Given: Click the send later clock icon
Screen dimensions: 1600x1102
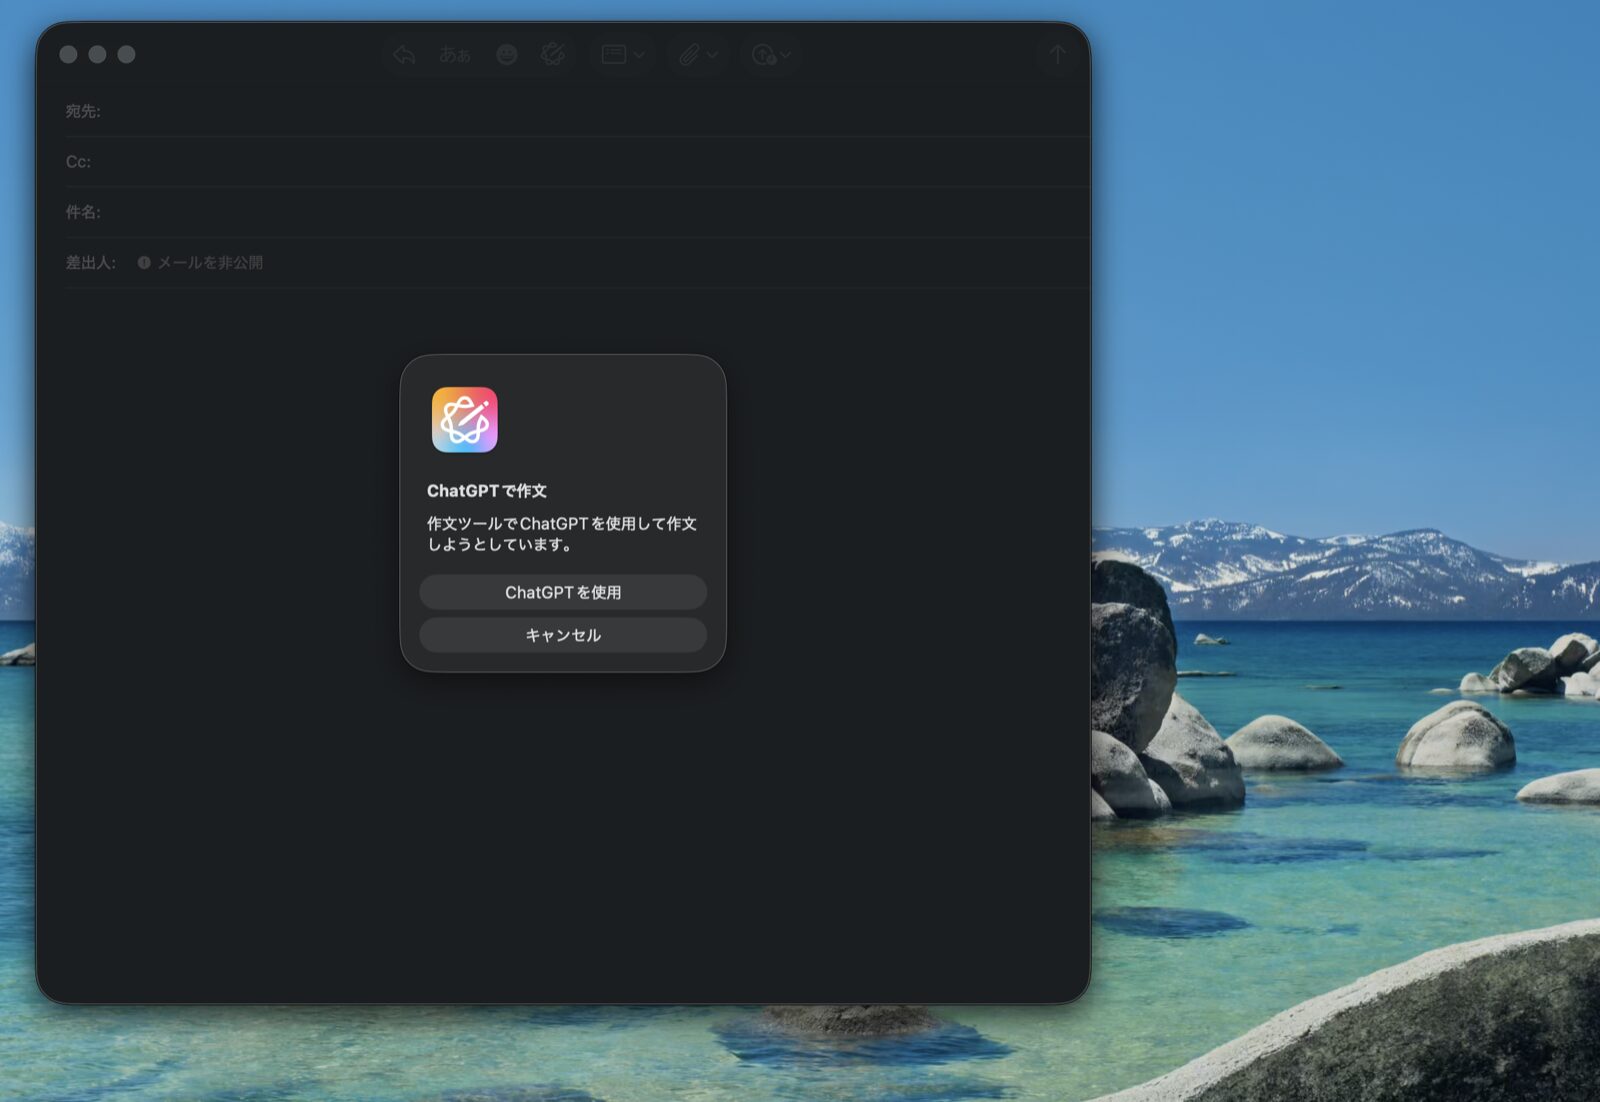Looking at the screenshot, I should point(764,54).
